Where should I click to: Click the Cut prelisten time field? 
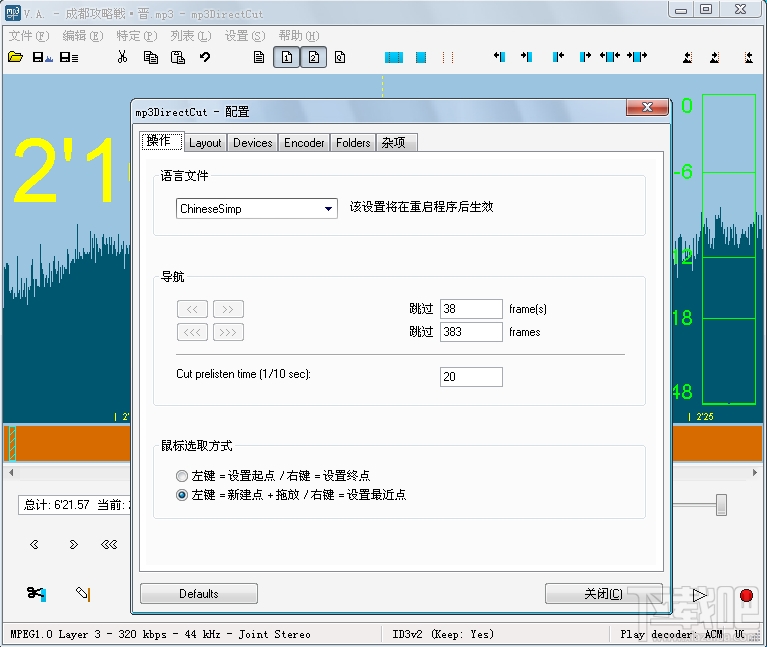tap(471, 377)
